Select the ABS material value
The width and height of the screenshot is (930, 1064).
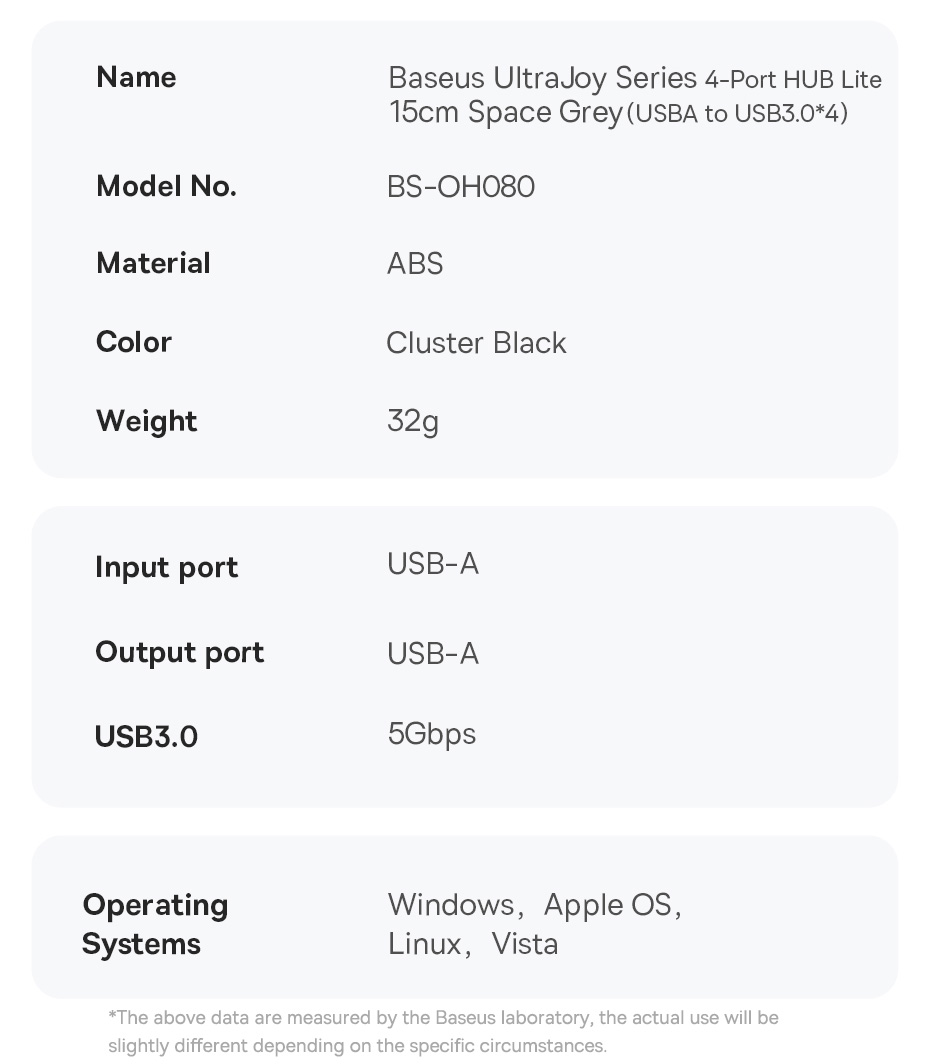415,264
